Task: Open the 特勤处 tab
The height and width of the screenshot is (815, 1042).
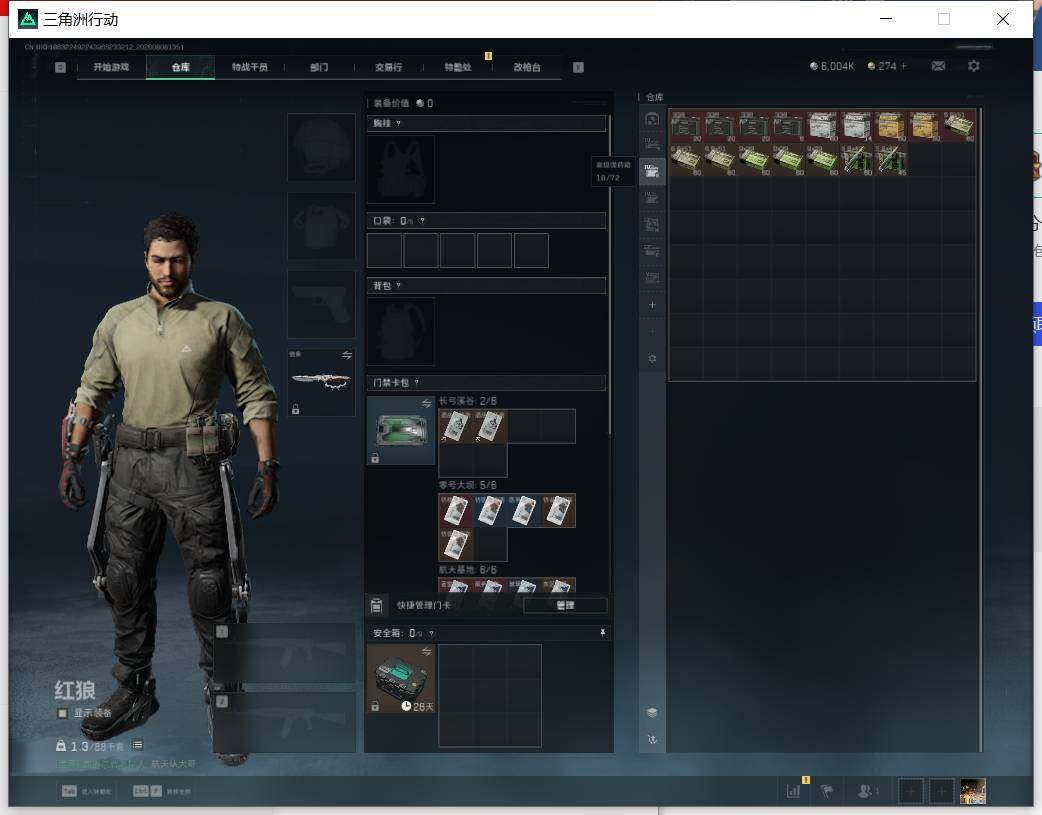Action: 458,67
